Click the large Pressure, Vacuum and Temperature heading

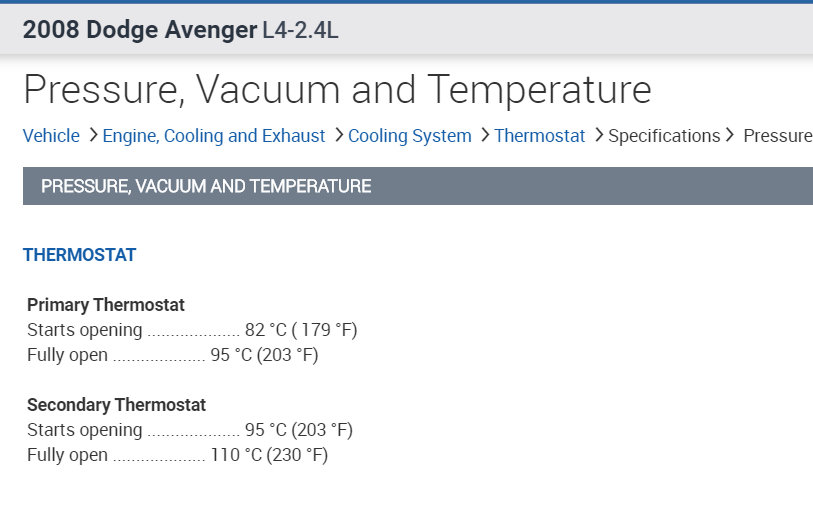click(x=337, y=90)
